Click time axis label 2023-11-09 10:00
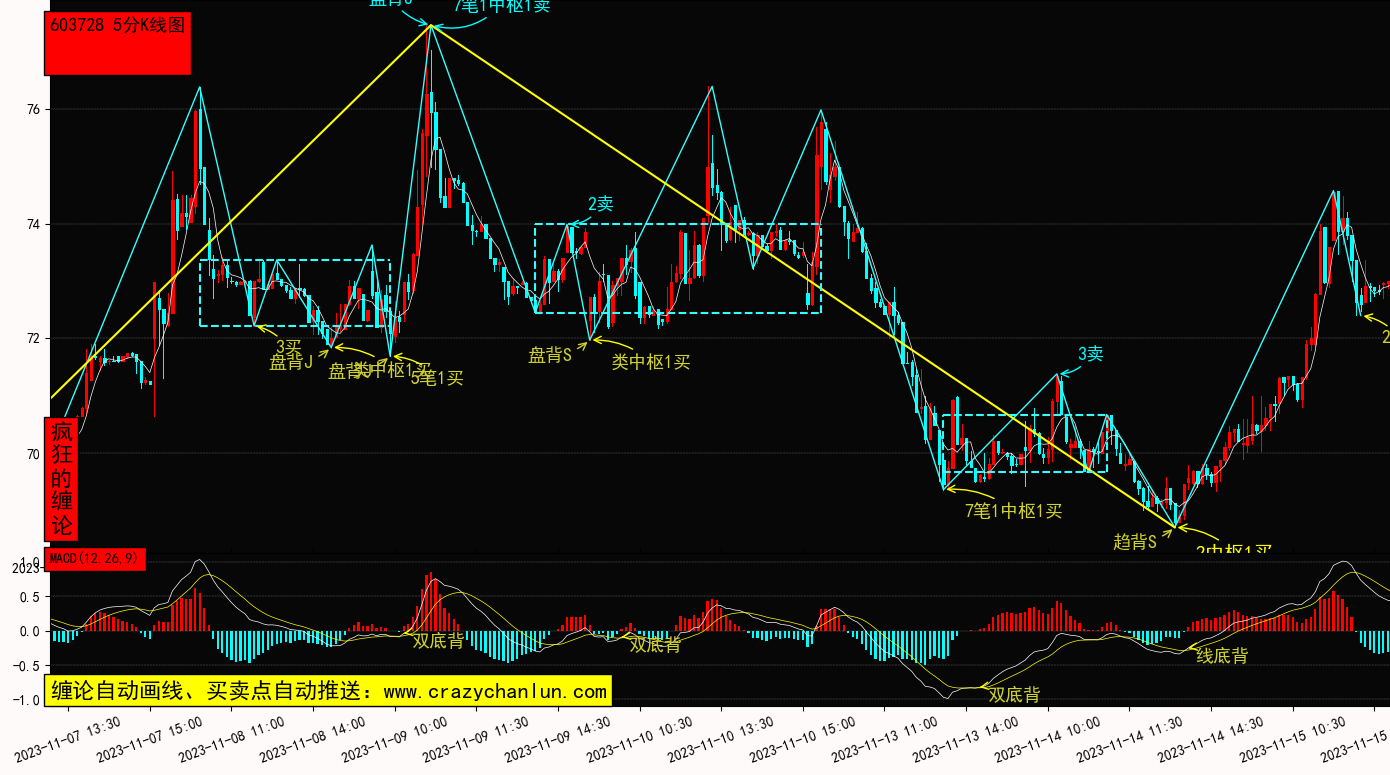Screen dimensions: 1390x775 [x=394, y=739]
